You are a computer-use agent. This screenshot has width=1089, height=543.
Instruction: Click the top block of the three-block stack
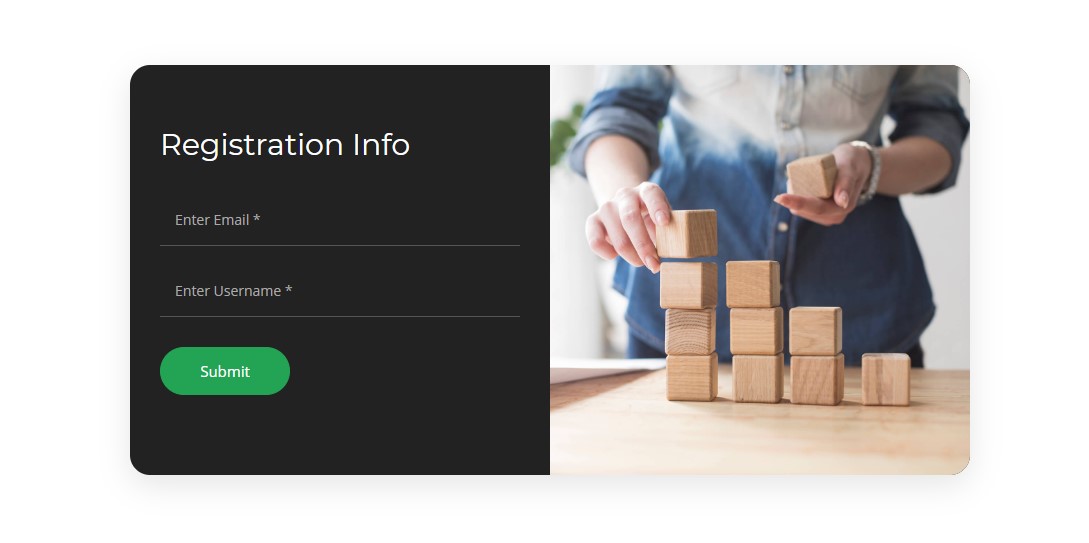[753, 284]
